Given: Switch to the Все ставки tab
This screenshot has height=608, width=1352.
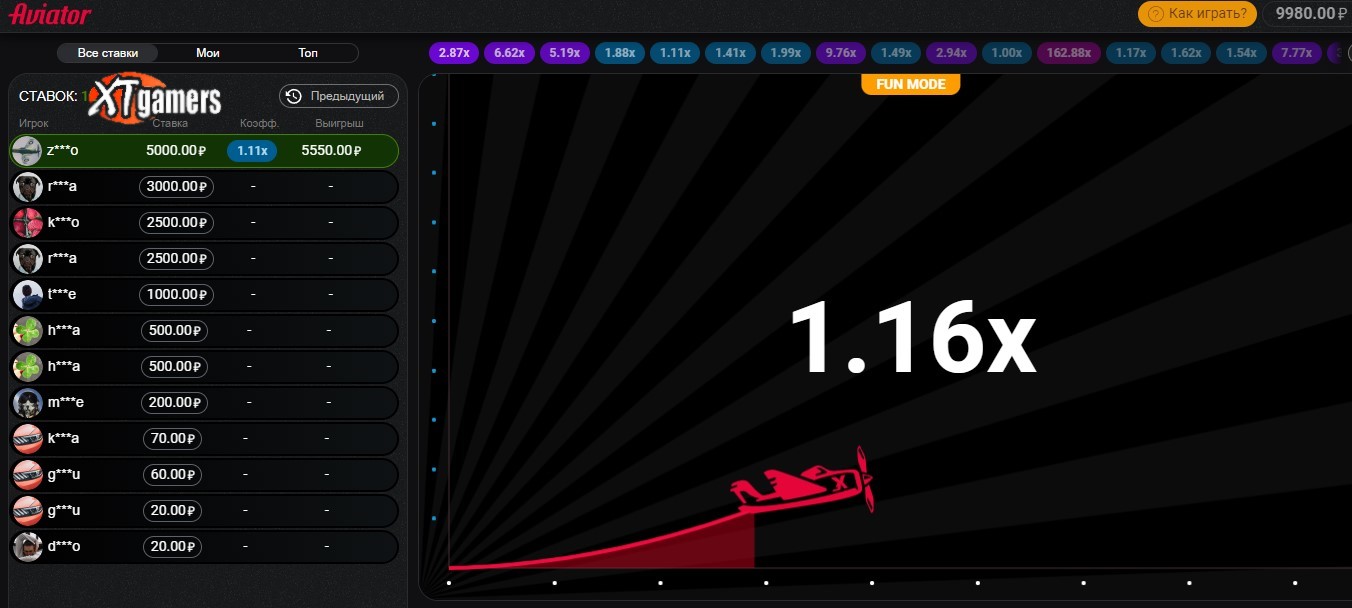Looking at the screenshot, I should point(108,53).
